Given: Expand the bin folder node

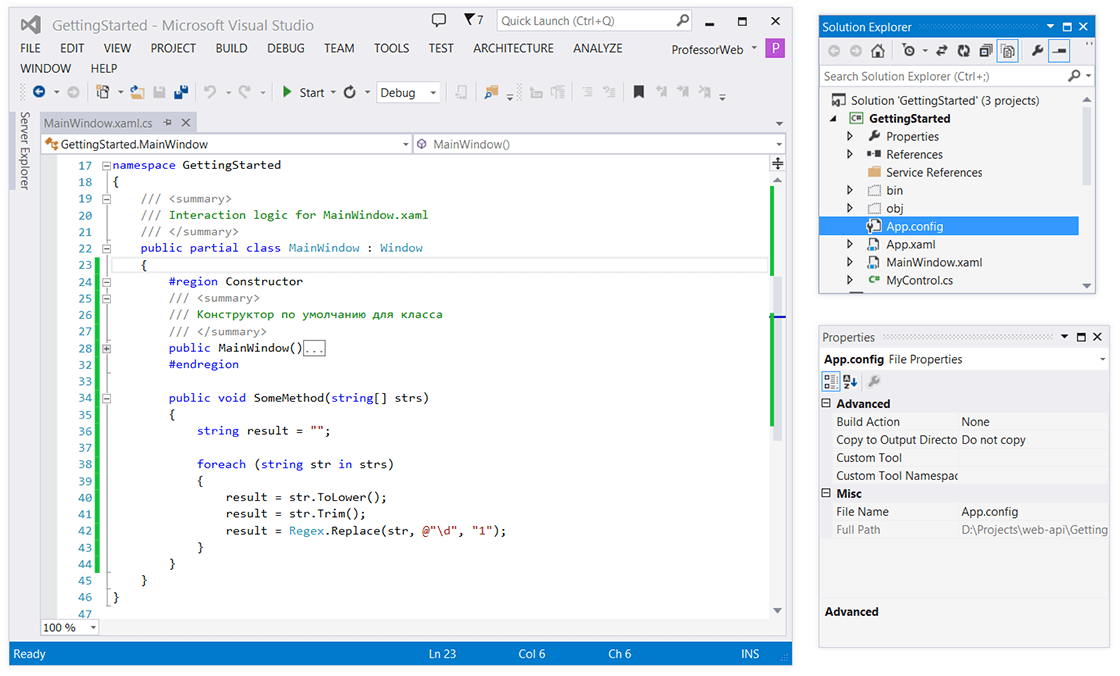Looking at the screenshot, I should [x=850, y=190].
